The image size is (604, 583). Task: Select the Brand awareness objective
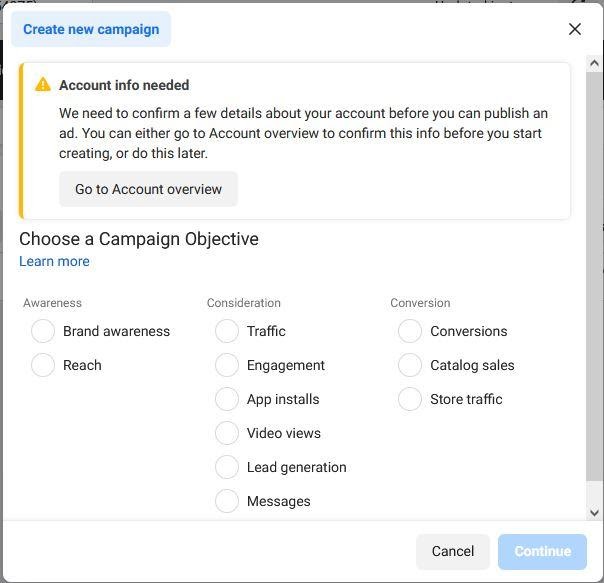(x=43, y=331)
